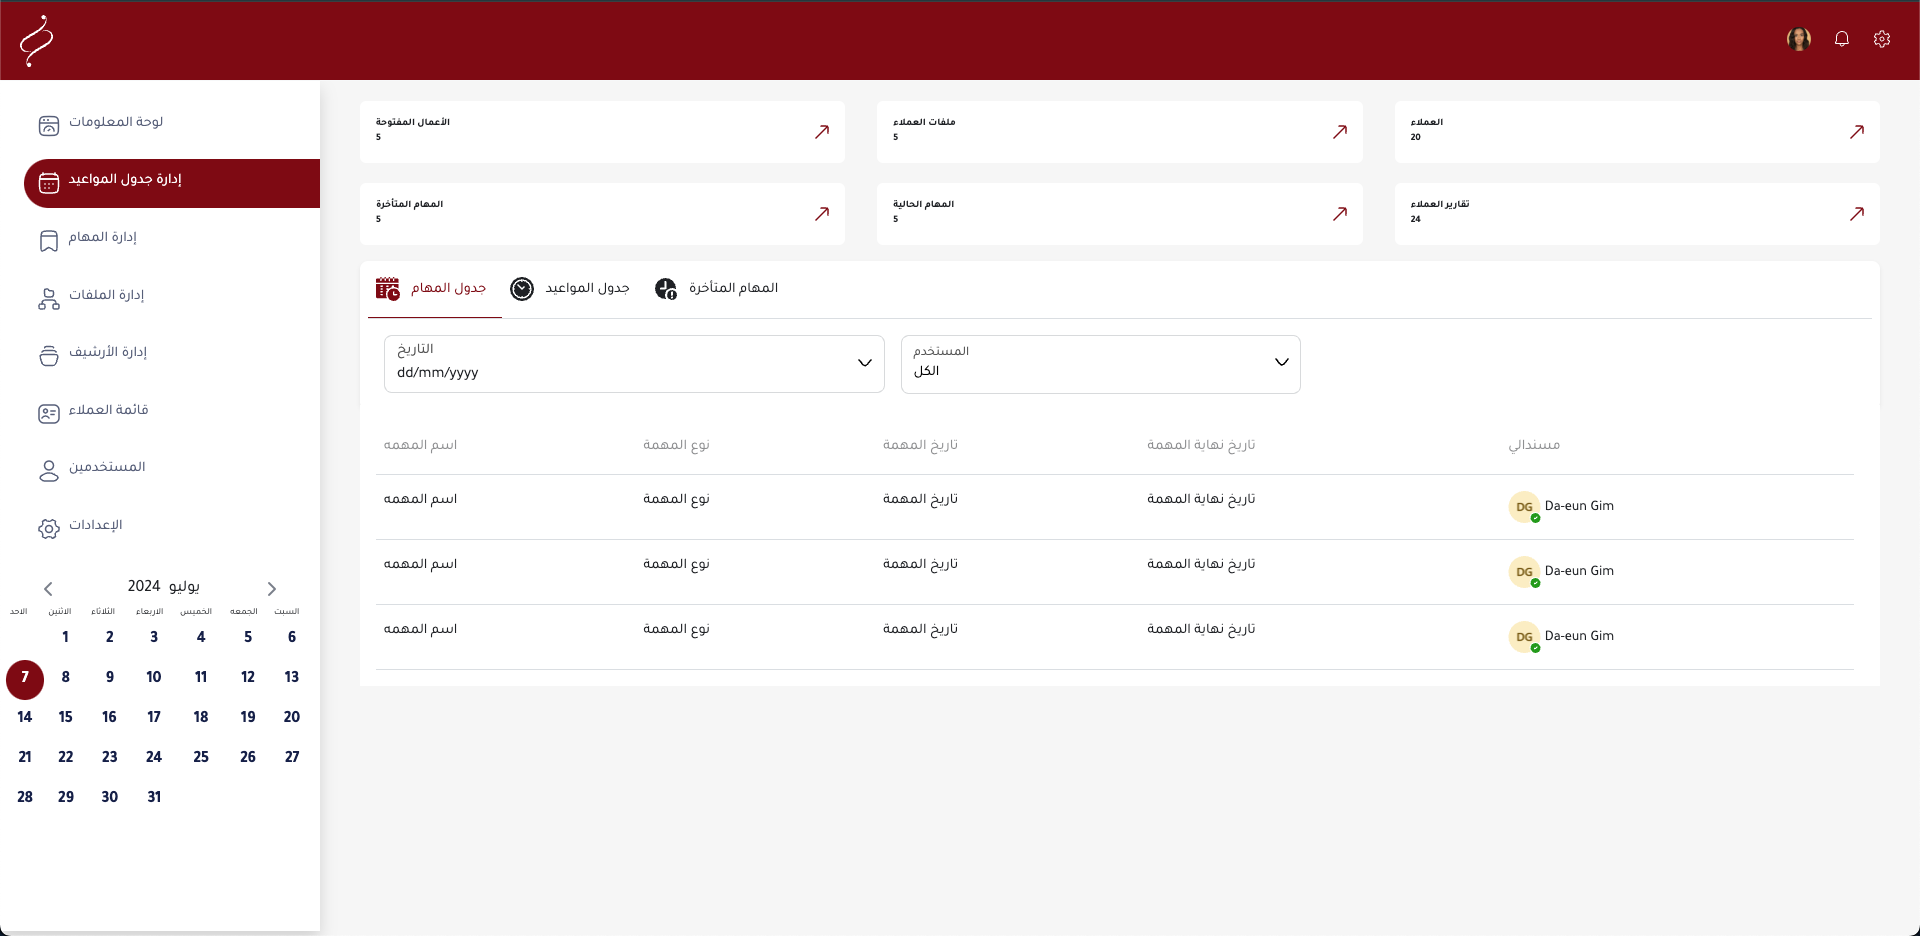Open الأعمال المفتوحة card arrow icon

point(821,132)
